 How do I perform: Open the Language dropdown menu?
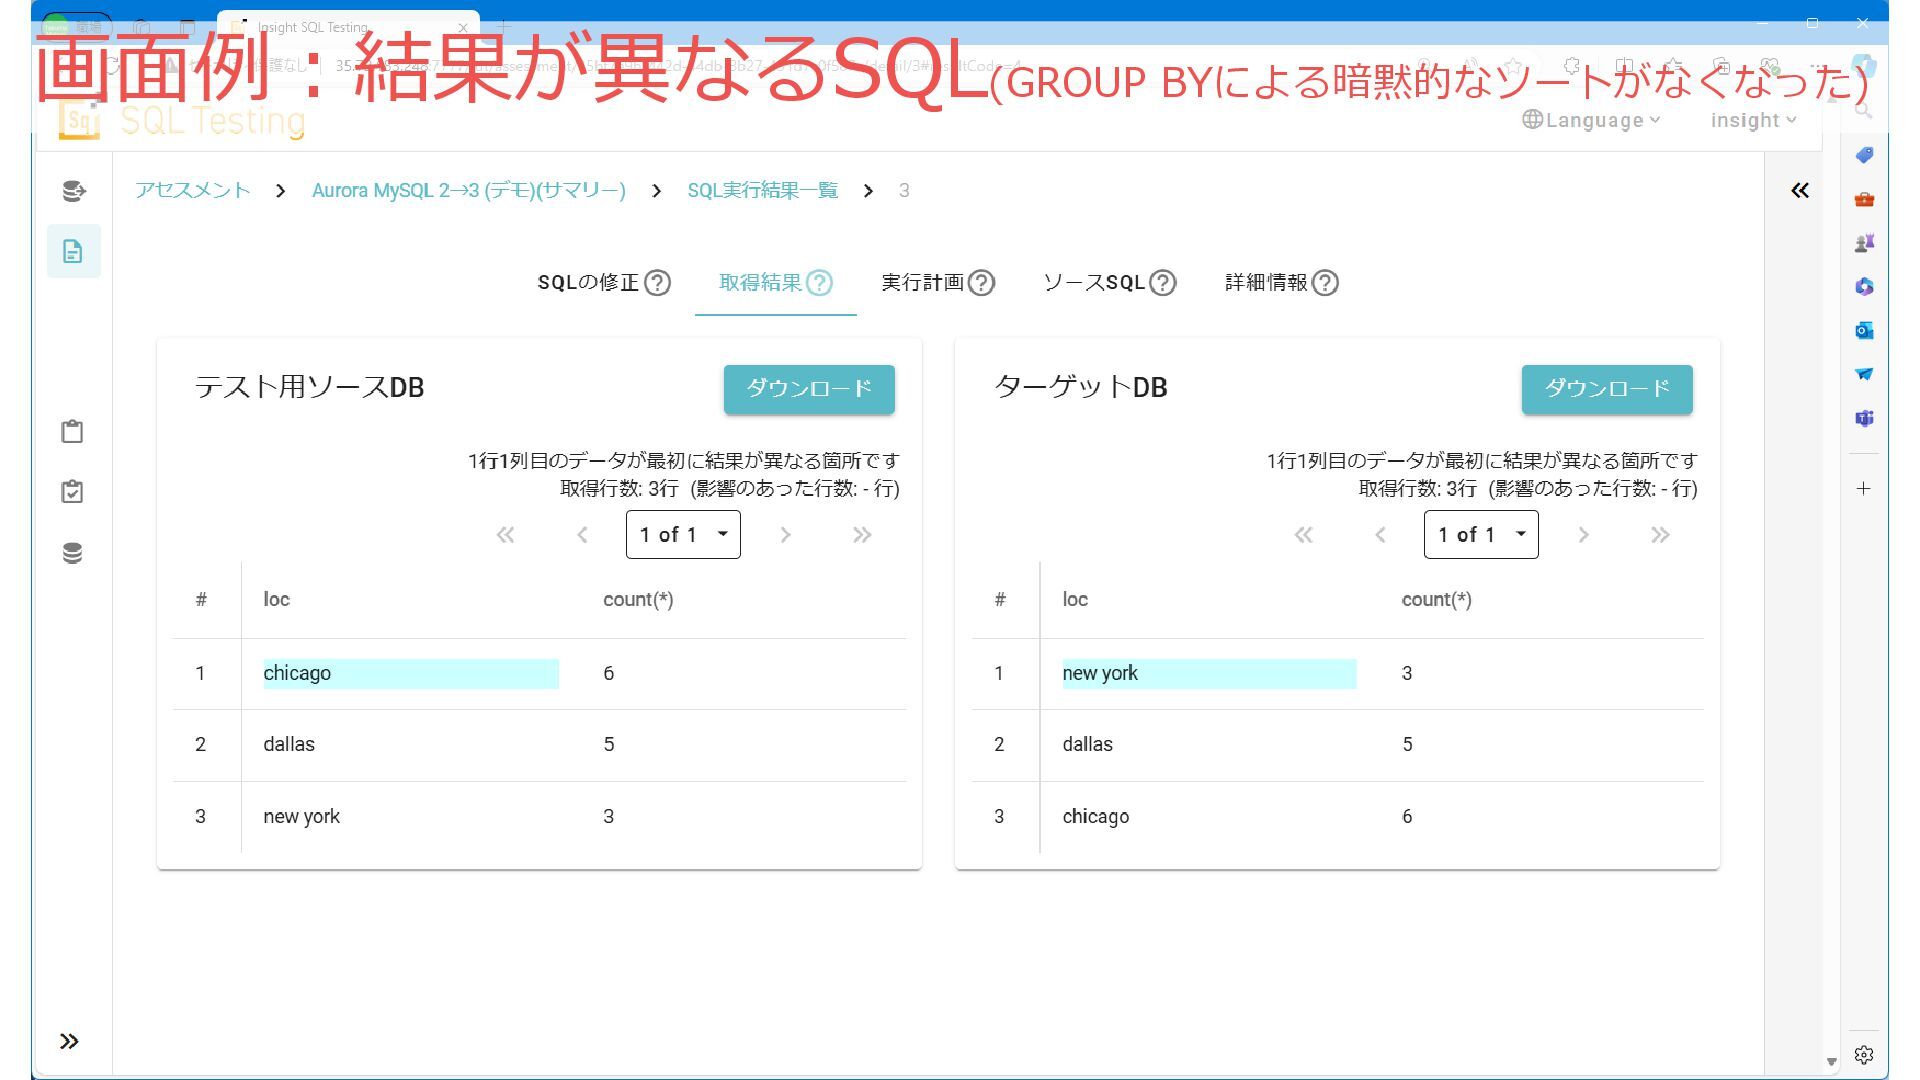[x=1592, y=120]
